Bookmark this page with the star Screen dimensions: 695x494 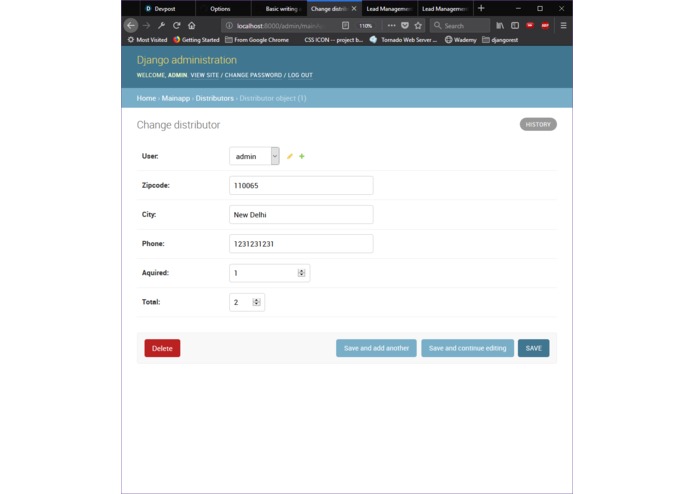click(418, 26)
